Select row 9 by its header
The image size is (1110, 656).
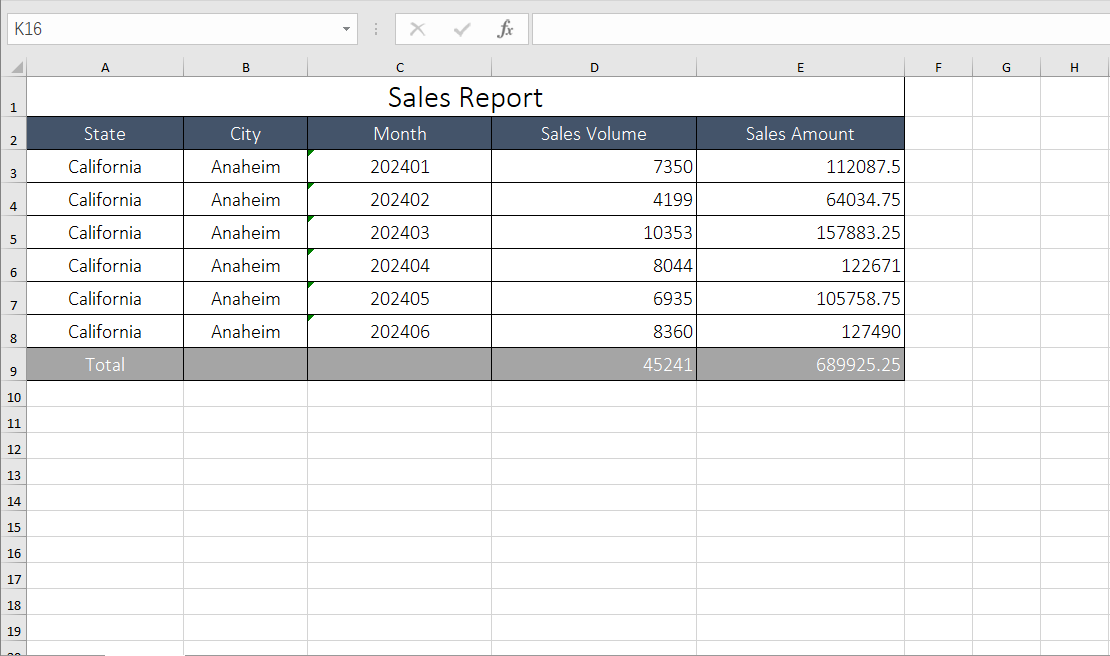click(x=13, y=369)
